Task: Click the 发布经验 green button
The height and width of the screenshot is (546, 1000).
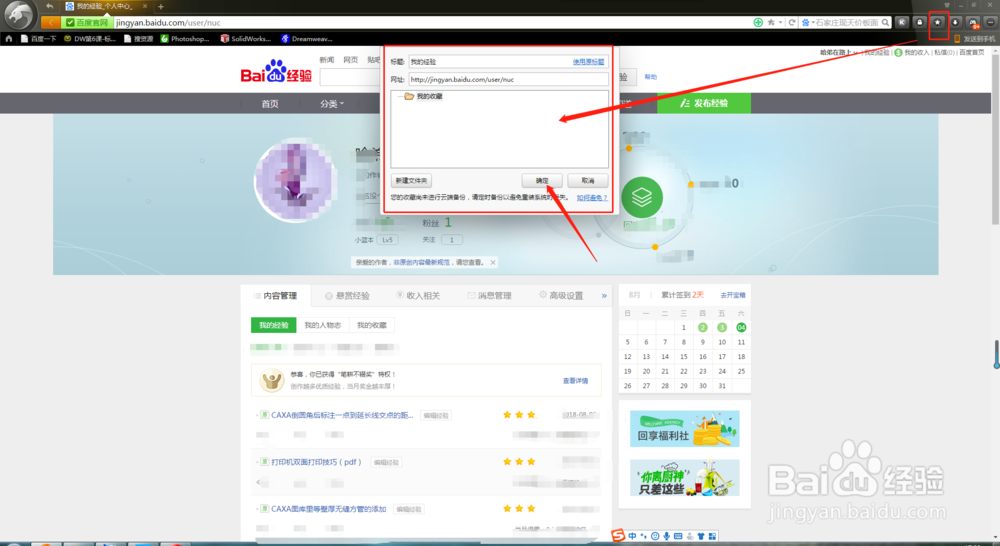Action: point(704,103)
